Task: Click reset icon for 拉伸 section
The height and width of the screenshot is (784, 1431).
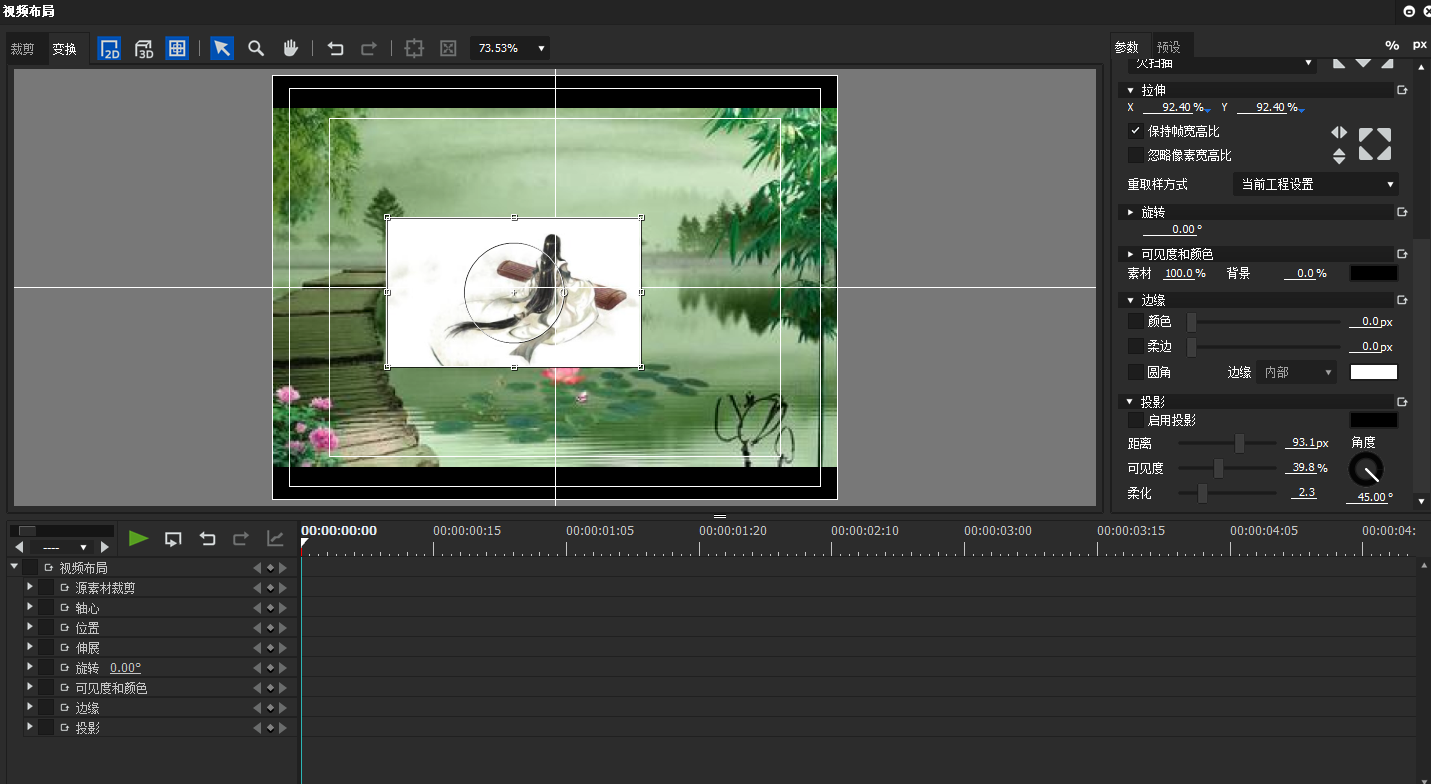Action: (1402, 90)
